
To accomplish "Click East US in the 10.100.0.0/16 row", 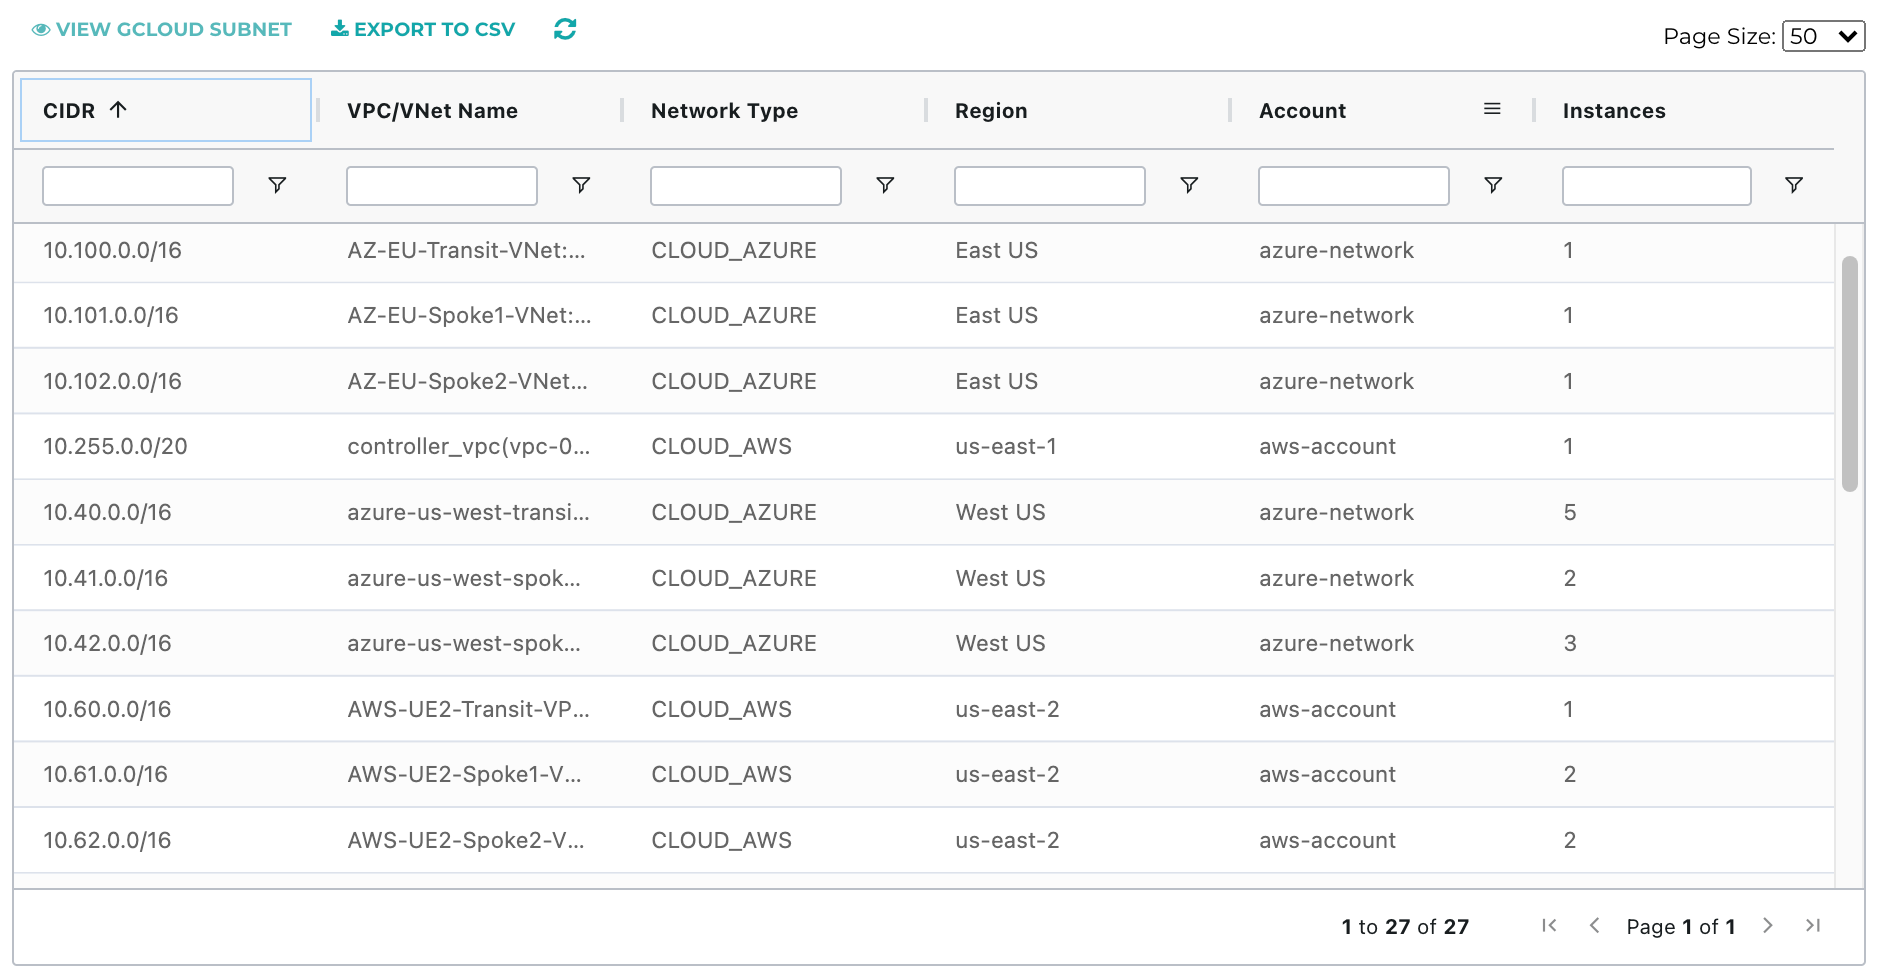I will pos(996,250).
